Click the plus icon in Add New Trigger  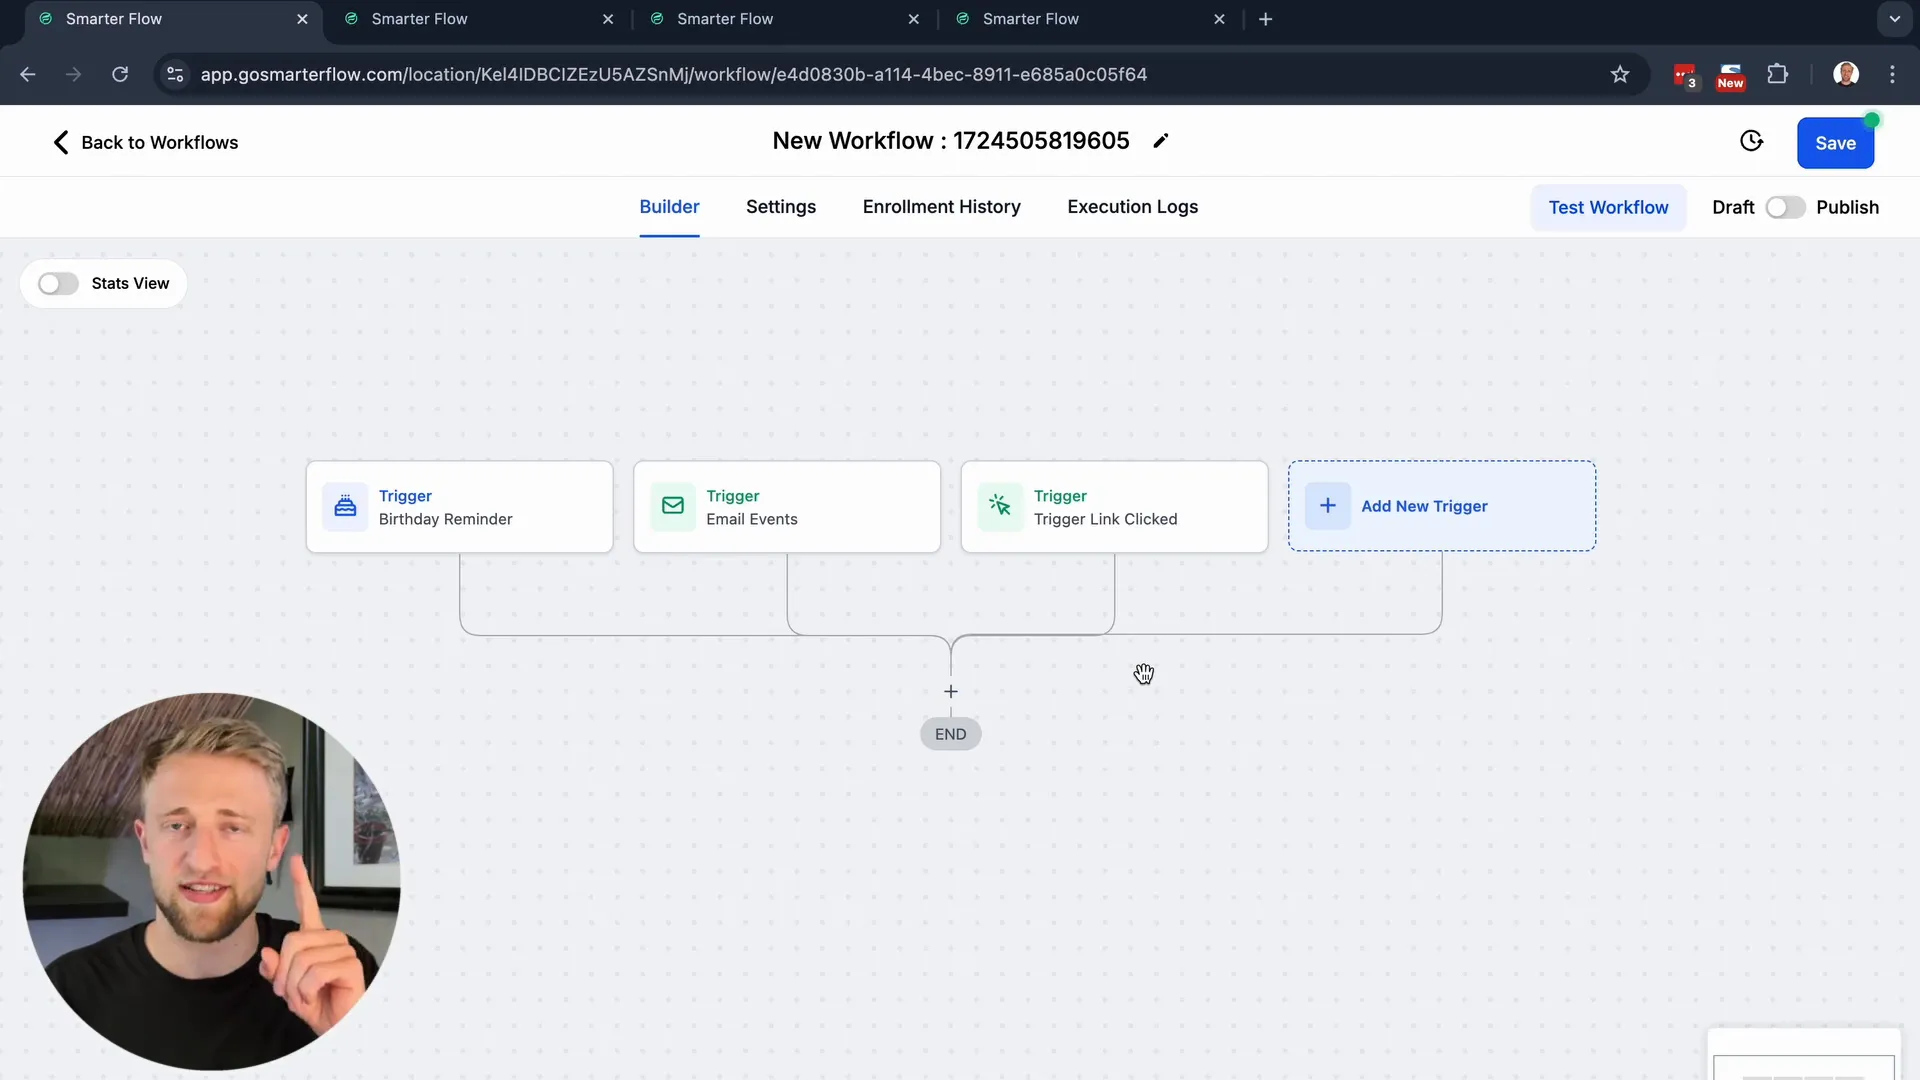coord(1328,506)
